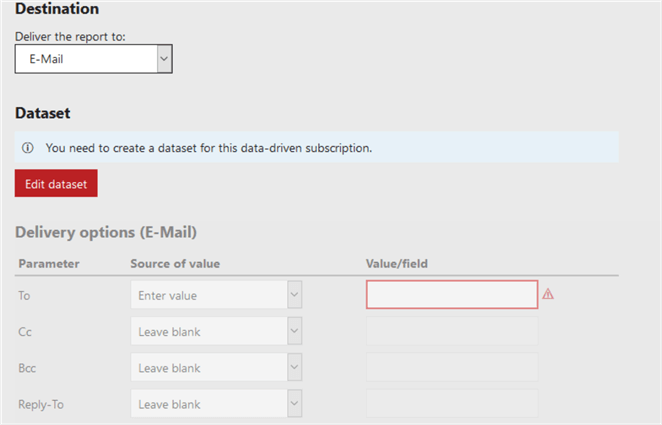Click the Destination section heading
This screenshot has width=662, height=425.
[57, 9]
